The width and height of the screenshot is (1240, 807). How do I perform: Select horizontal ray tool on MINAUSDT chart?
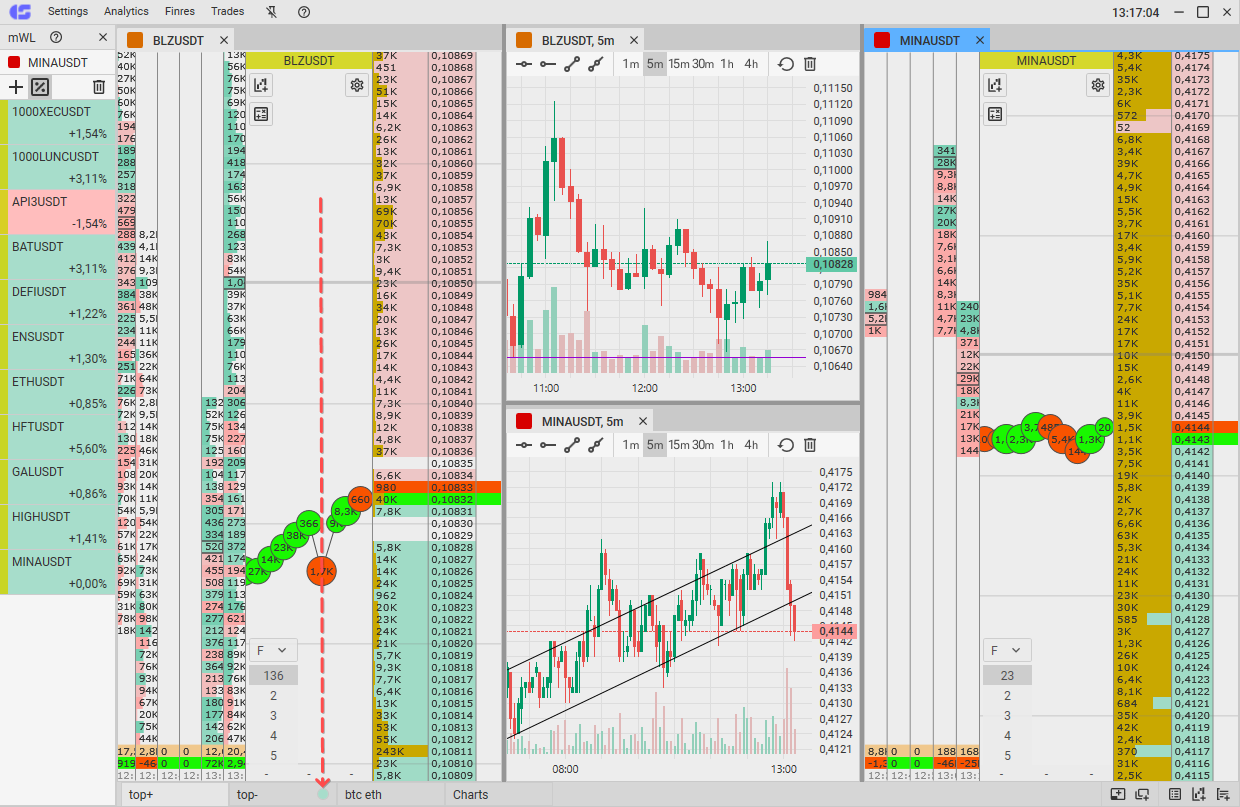tap(548, 445)
